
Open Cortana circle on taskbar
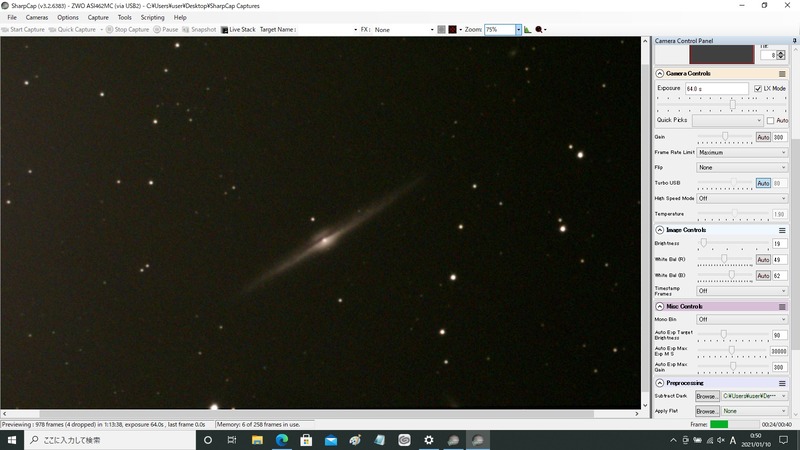pos(208,440)
